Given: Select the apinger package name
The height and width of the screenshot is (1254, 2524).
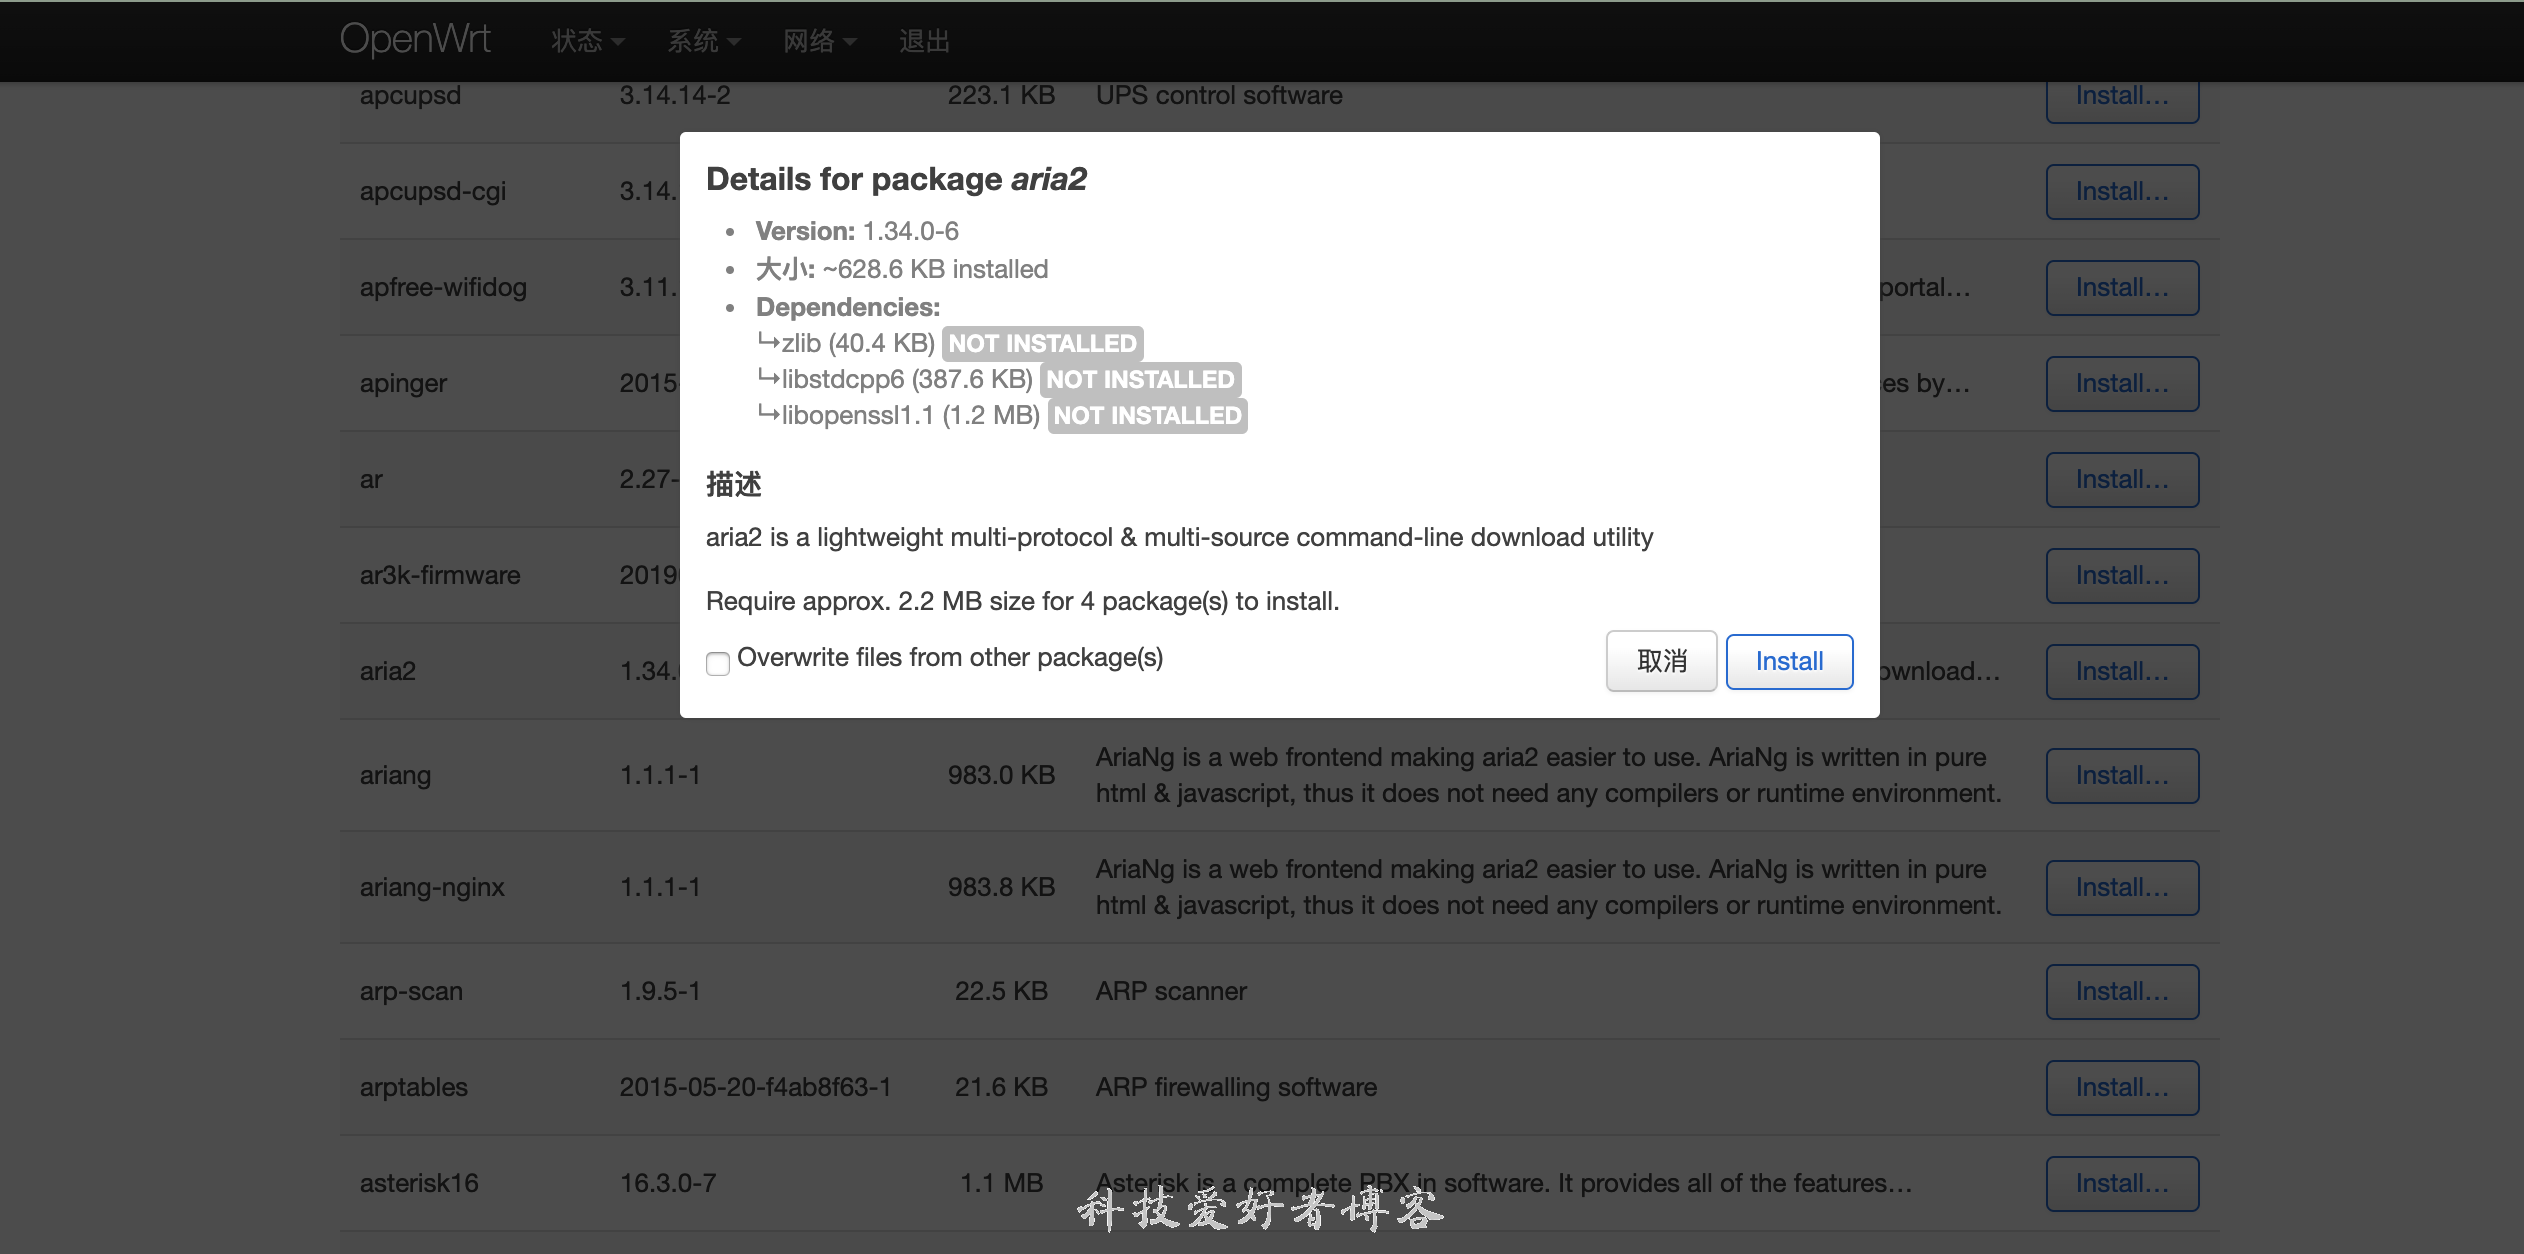Looking at the screenshot, I should click(403, 383).
